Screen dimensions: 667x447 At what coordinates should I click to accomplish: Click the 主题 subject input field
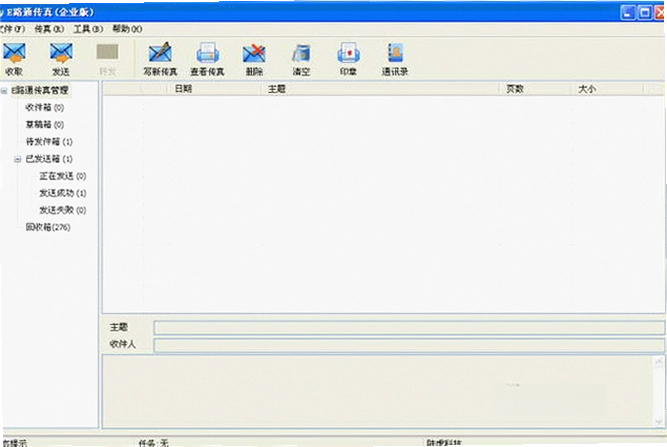click(x=409, y=327)
